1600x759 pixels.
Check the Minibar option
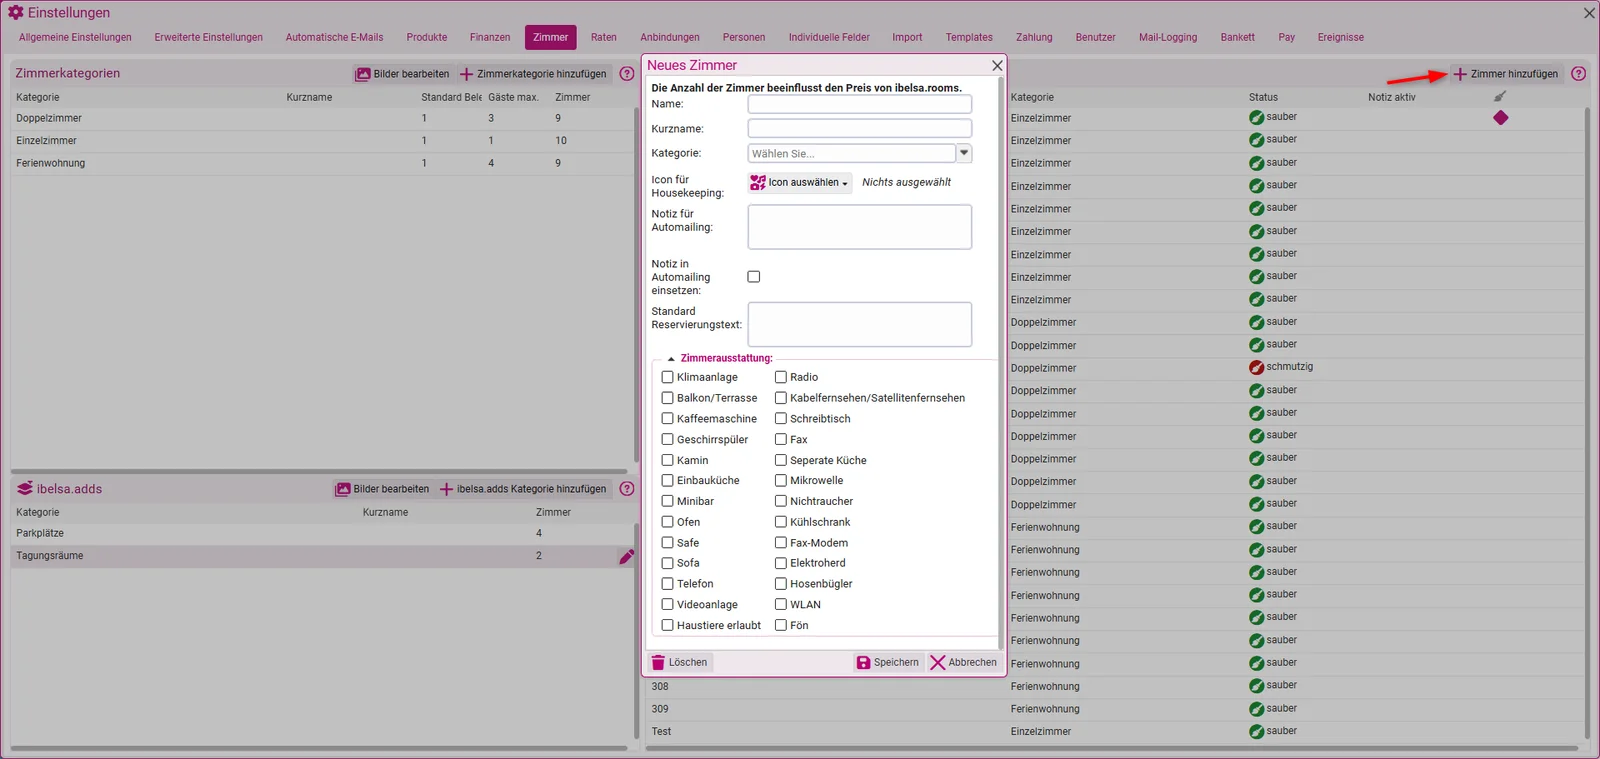(x=667, y=501)
